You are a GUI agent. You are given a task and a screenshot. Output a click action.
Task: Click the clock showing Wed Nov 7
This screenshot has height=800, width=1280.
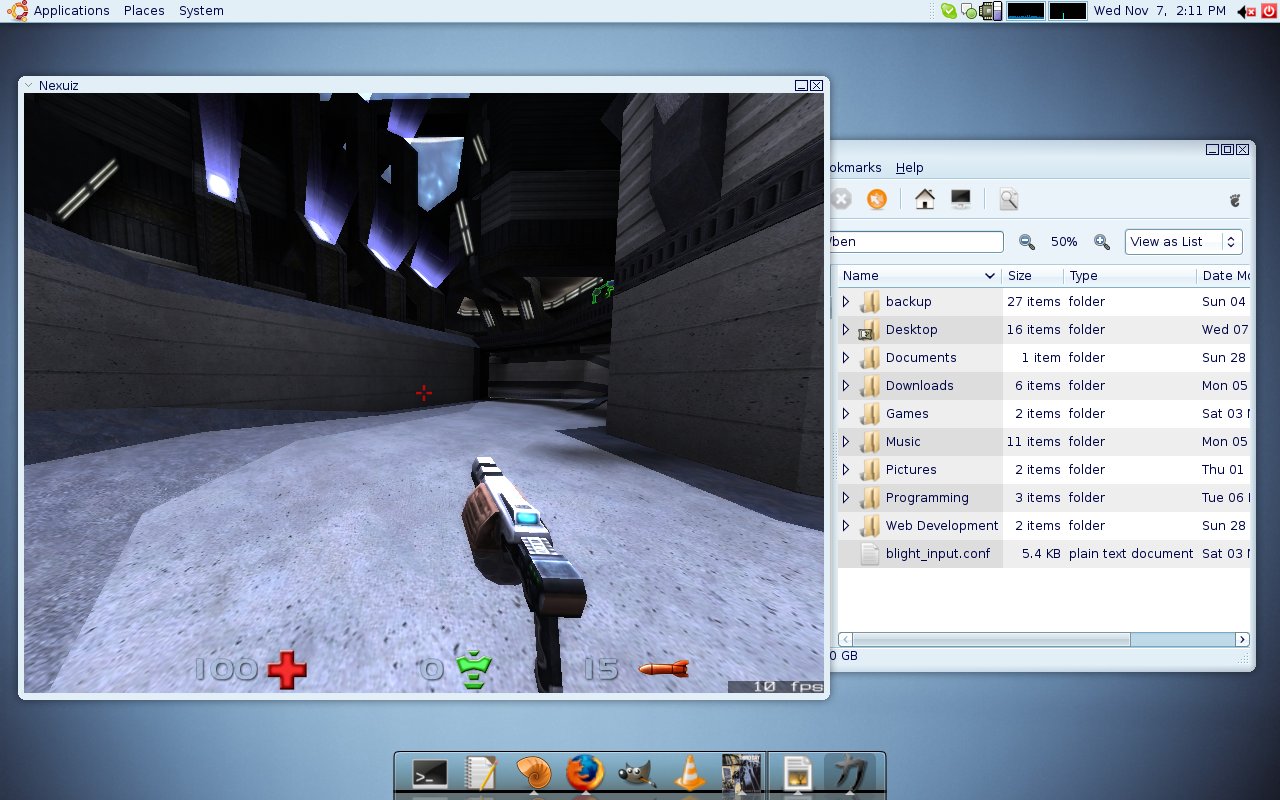tap(1159, 11)
